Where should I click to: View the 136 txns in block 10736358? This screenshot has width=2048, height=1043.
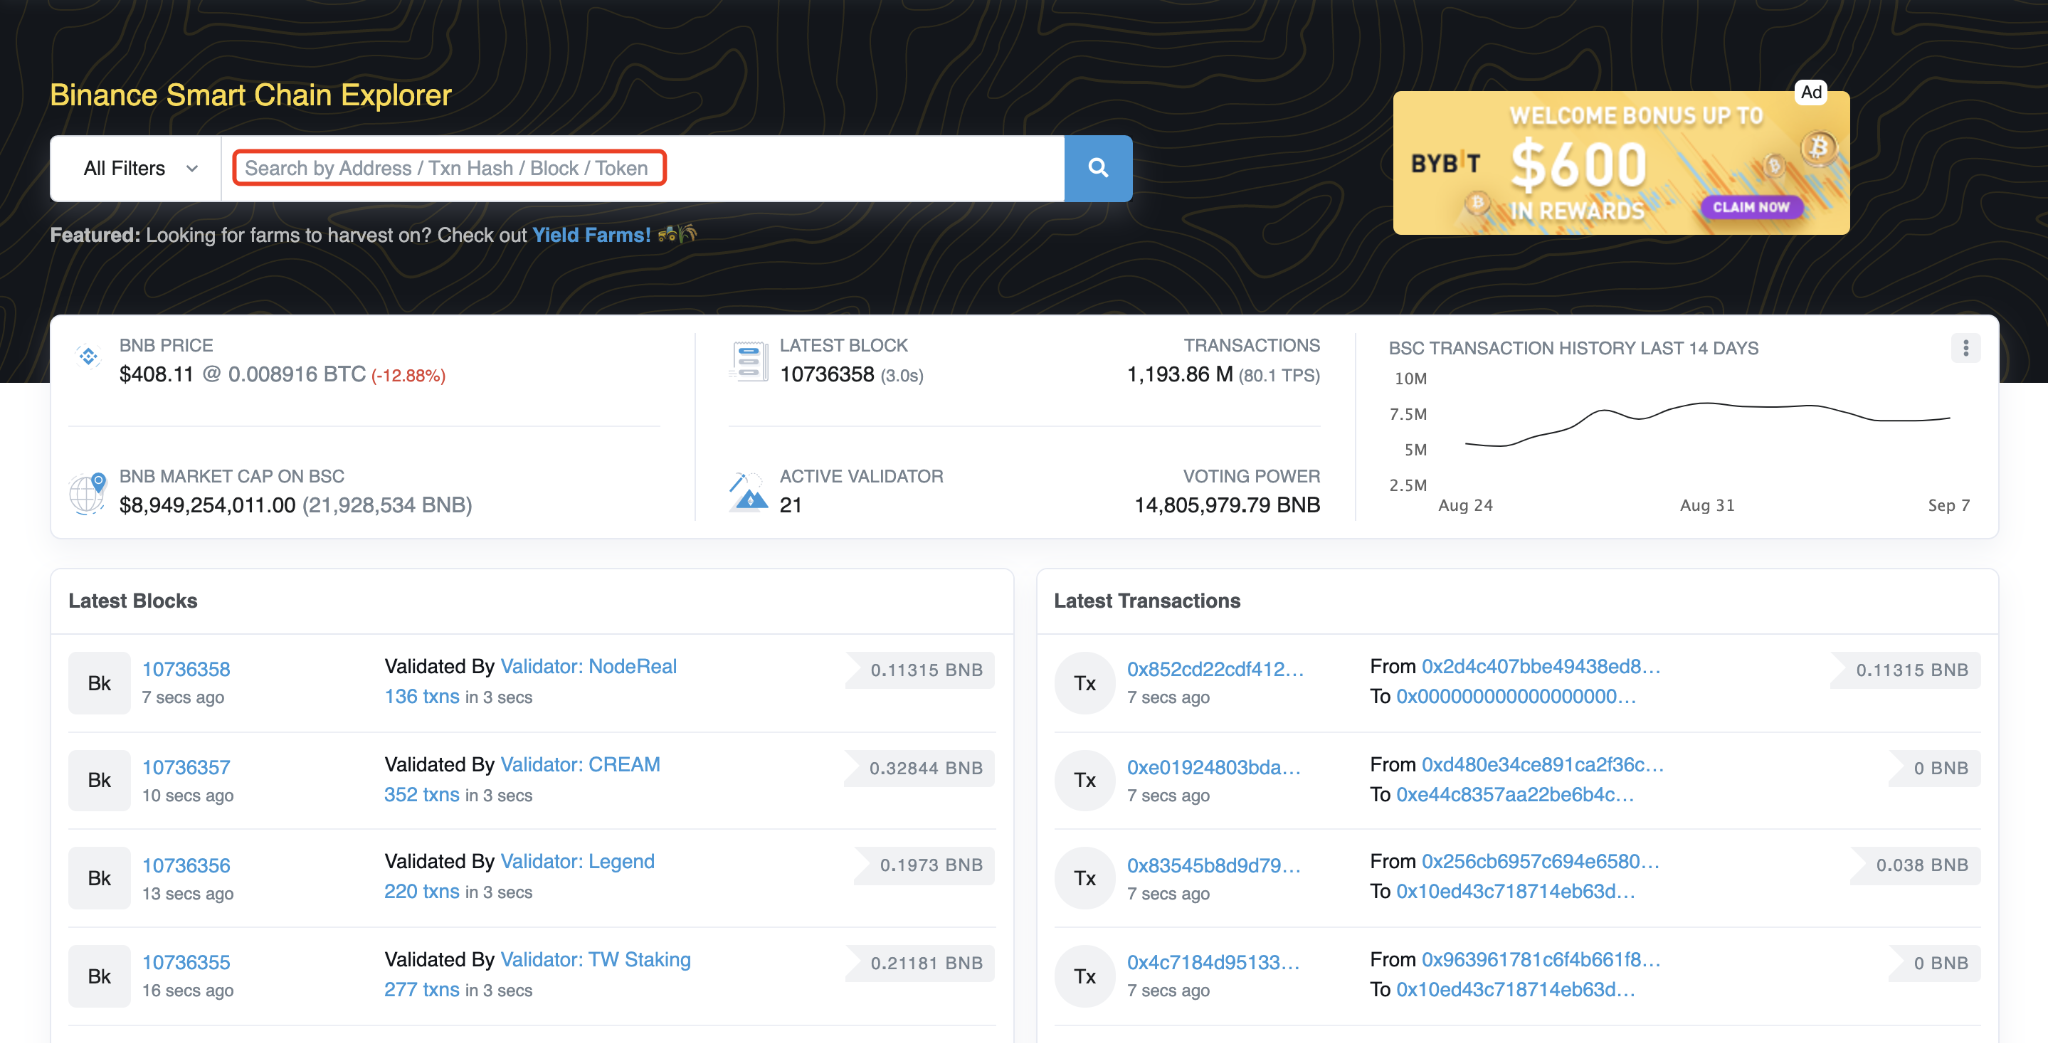(x=422, y=696)
